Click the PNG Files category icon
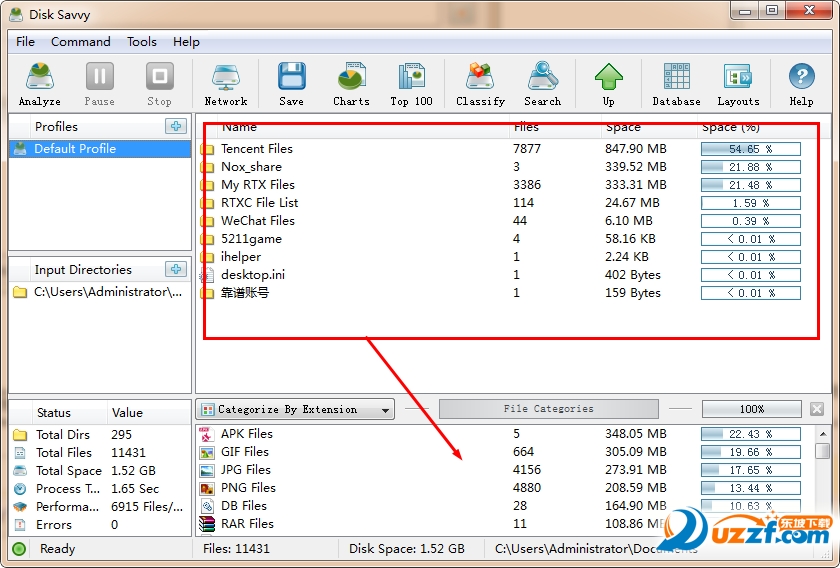The image size is (840, 568). point(207,488)
